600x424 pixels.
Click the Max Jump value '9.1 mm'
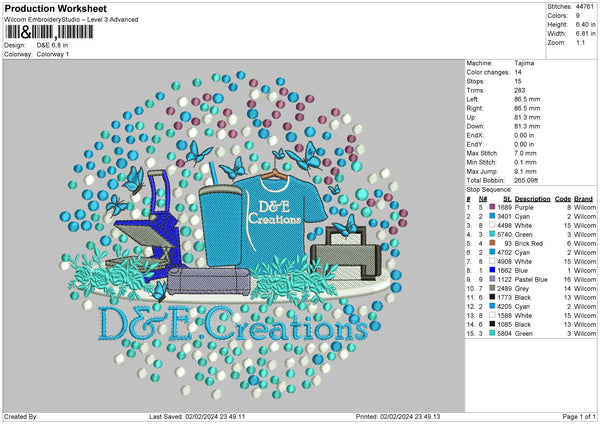[525, 171]
